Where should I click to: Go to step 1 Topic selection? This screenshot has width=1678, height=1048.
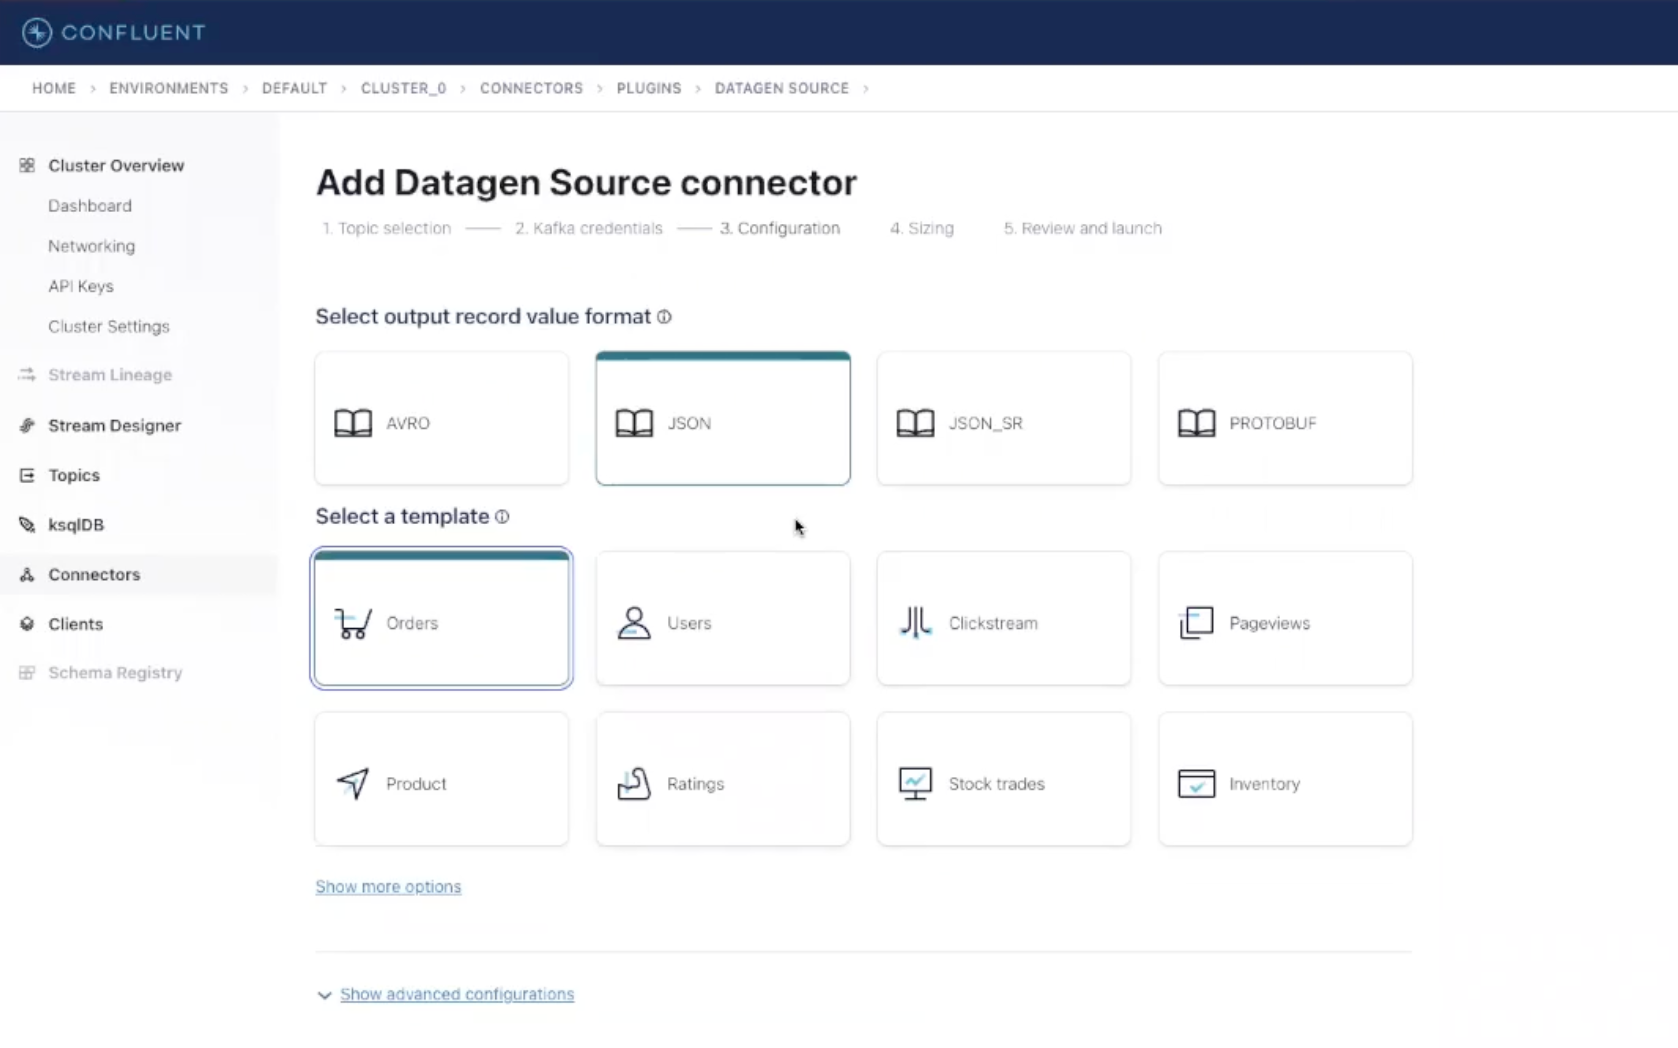386,228
